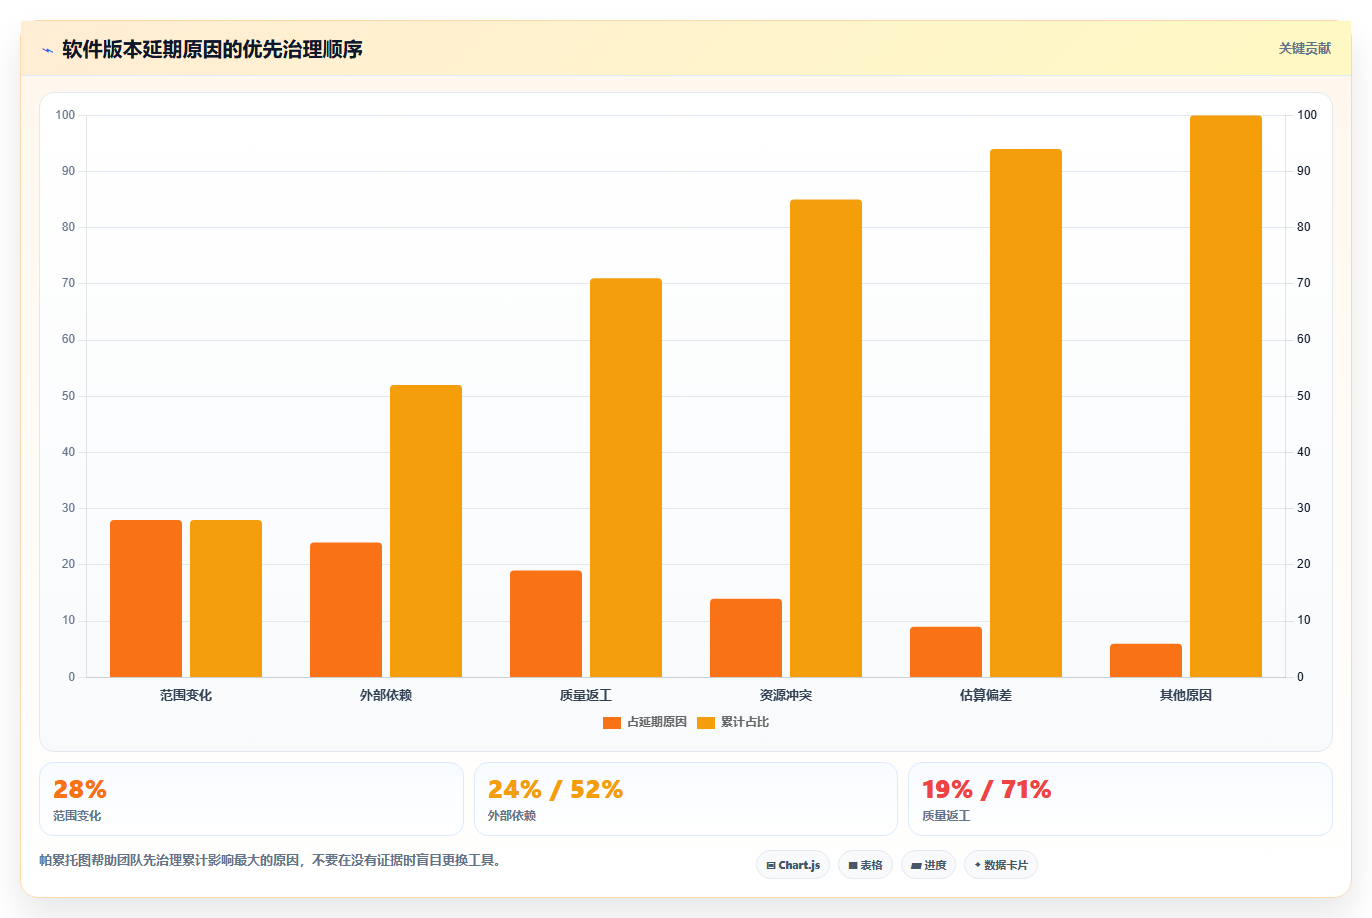The width and height of the screenshot is (1372, 918).
Task: Click the 估算偏差 cumulative amber bar
Action: [1026, 413]
